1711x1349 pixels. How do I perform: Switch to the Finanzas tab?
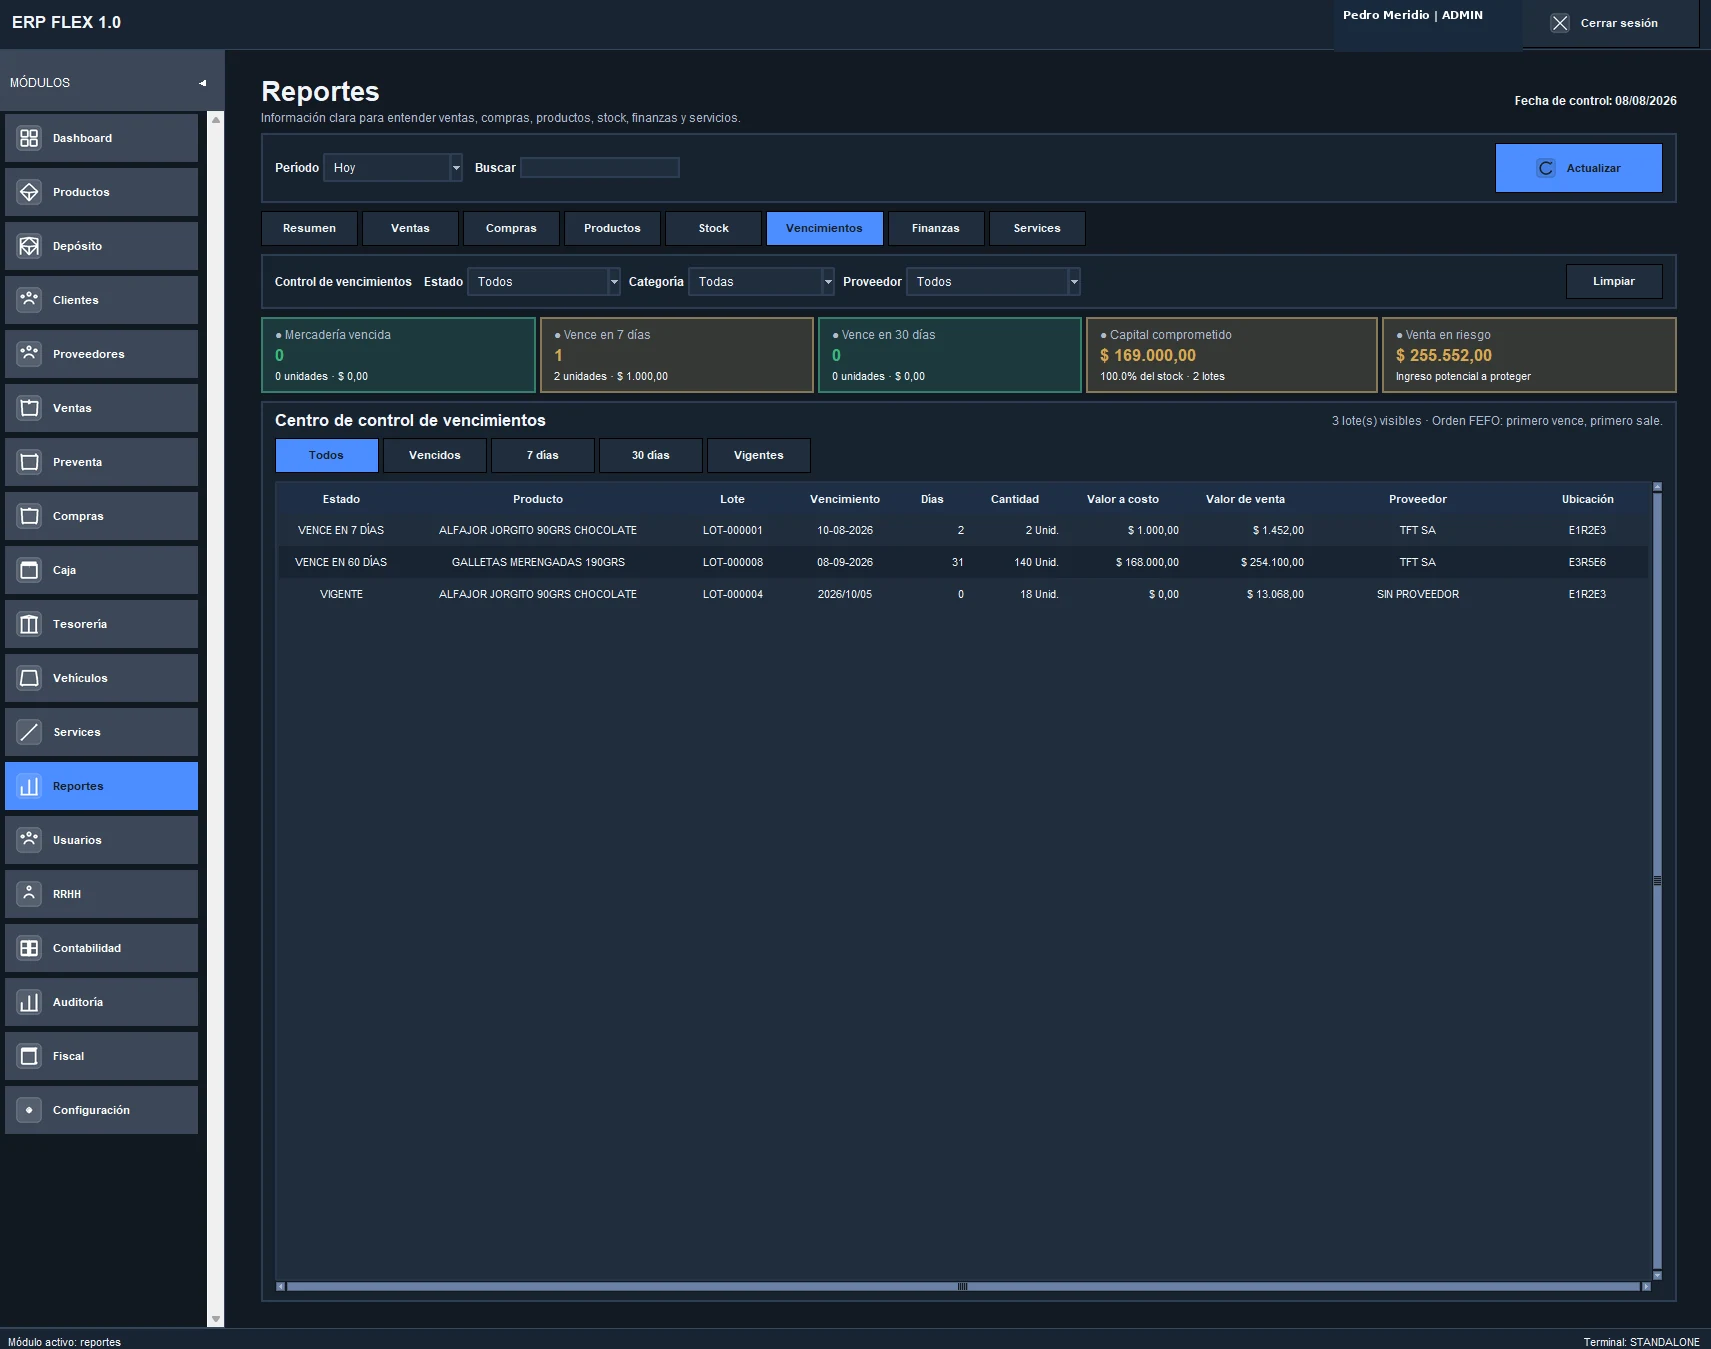pos(935,228)
